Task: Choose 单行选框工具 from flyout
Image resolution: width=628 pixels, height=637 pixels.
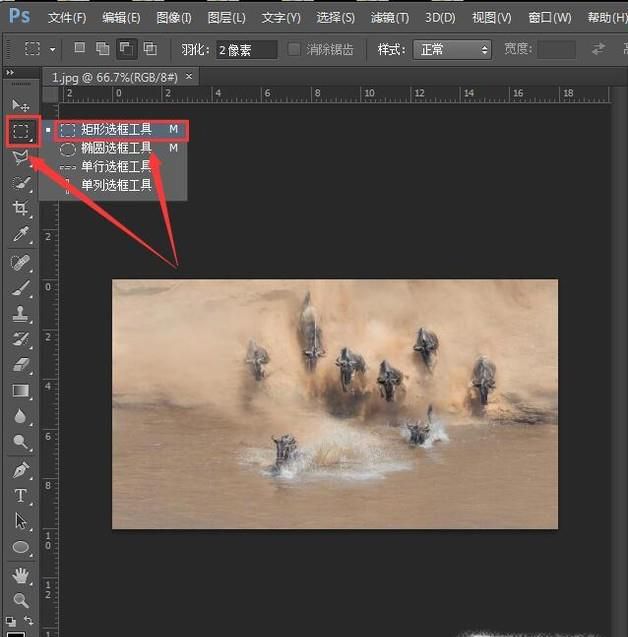Action: (114, 167)
